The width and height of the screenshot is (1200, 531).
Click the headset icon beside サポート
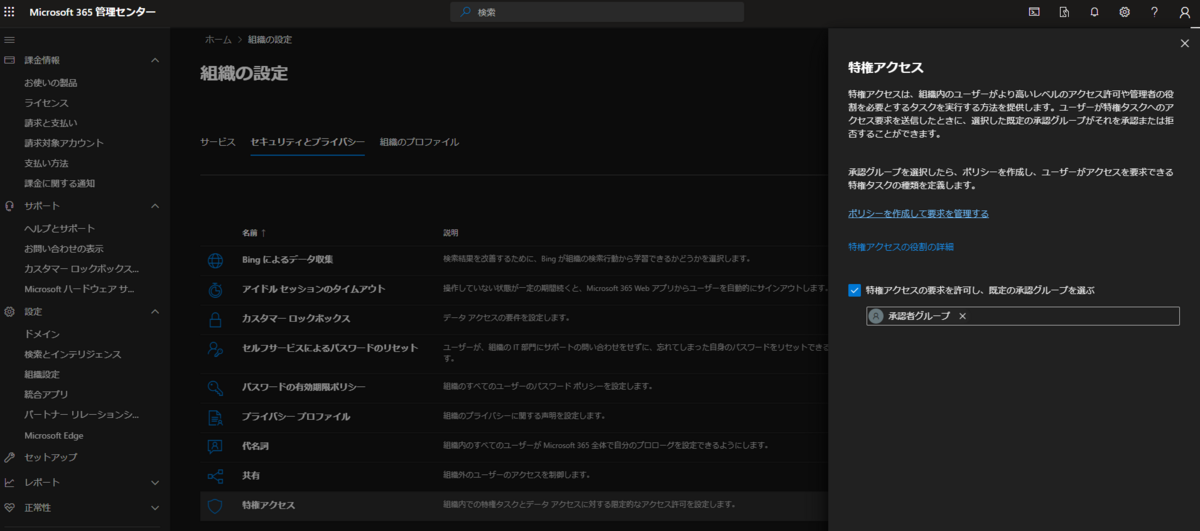[x=10, y=206]
